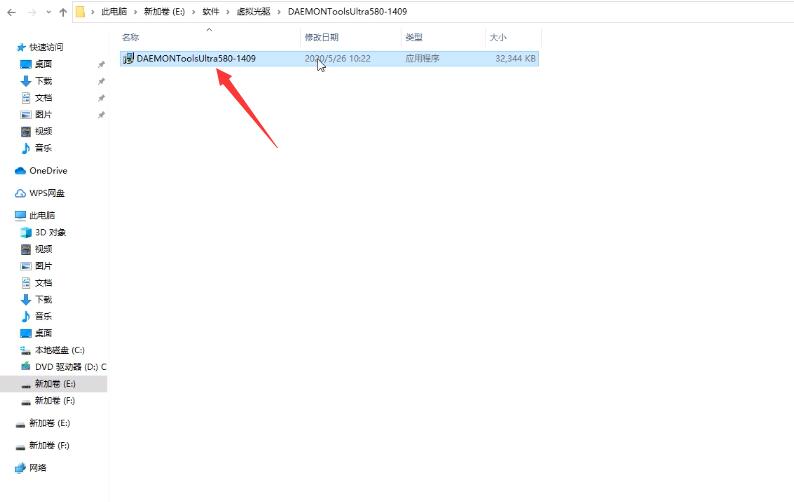Image resolution: width=794 pixels, height=502 pixels.
Task: Open 桌面 listed under 此电脑
Action: [x=43, y=333]
